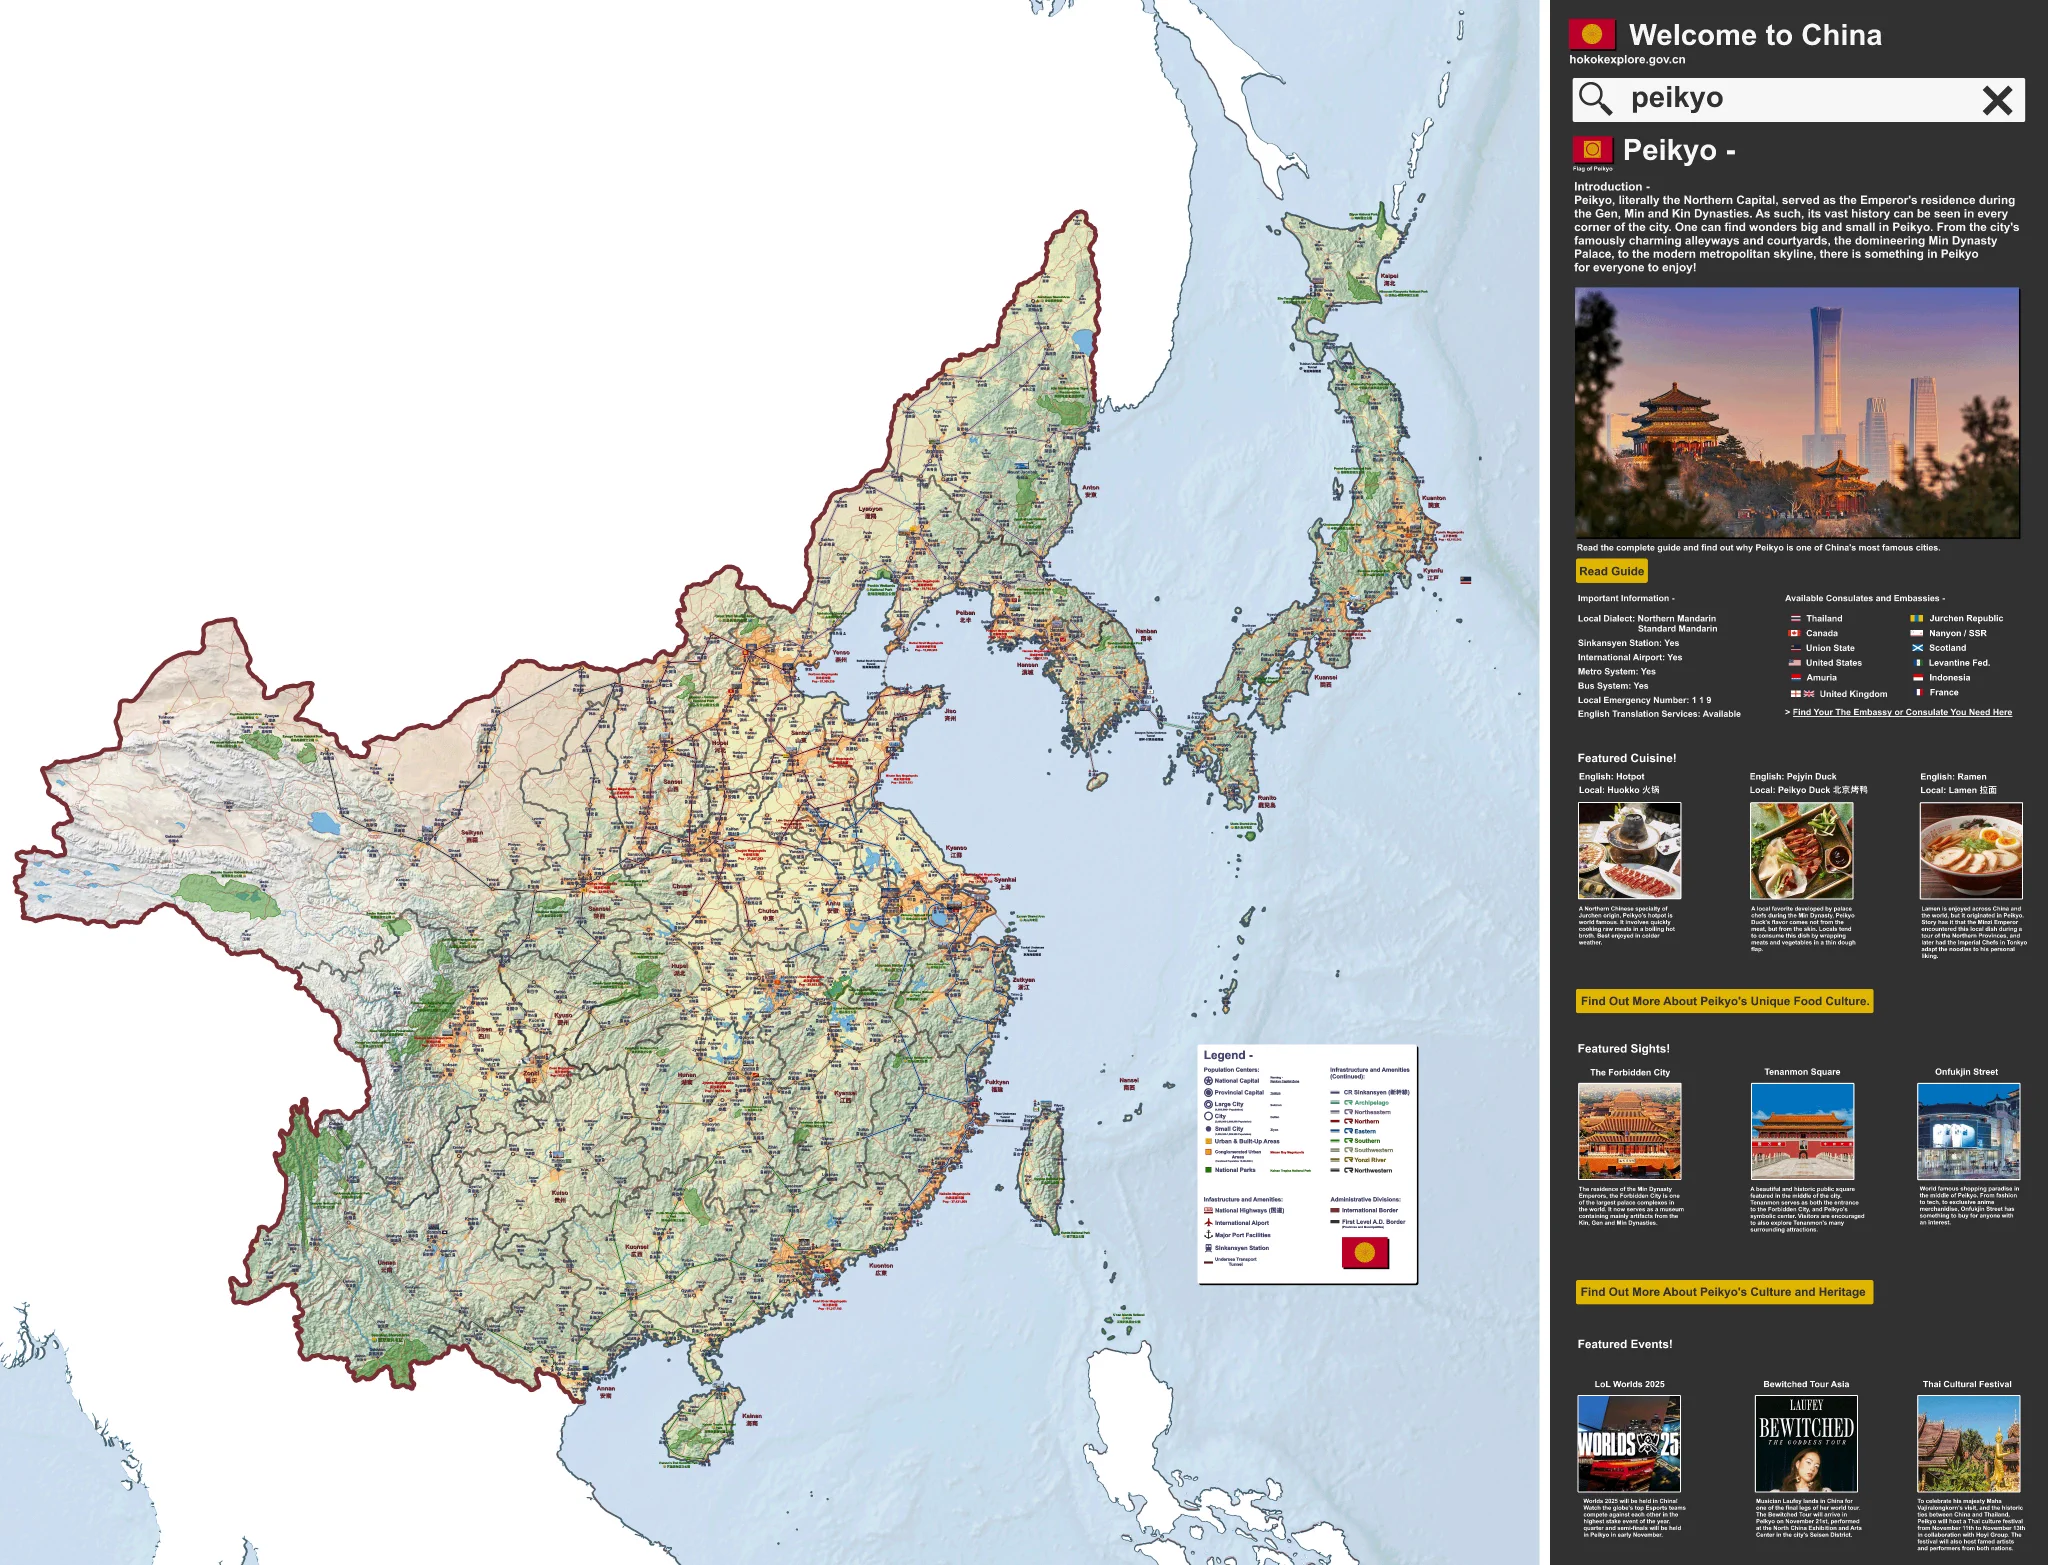This screenshot has height=1565, width=2048.
Task: Click the Scotland flag icon
Action: 1917,648
